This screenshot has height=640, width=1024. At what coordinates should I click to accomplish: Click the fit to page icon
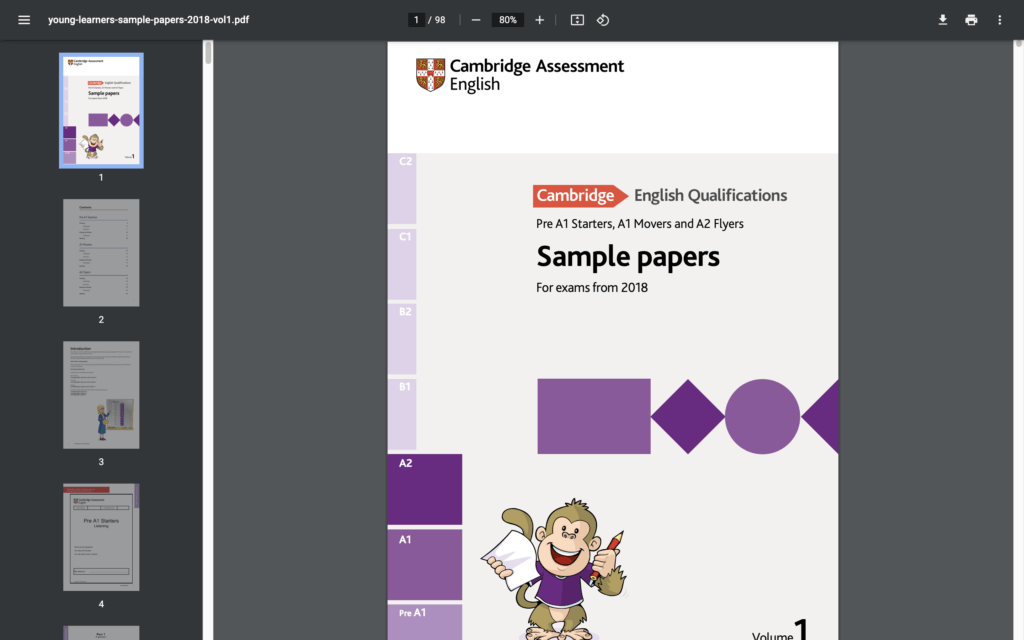pos(577,20)
